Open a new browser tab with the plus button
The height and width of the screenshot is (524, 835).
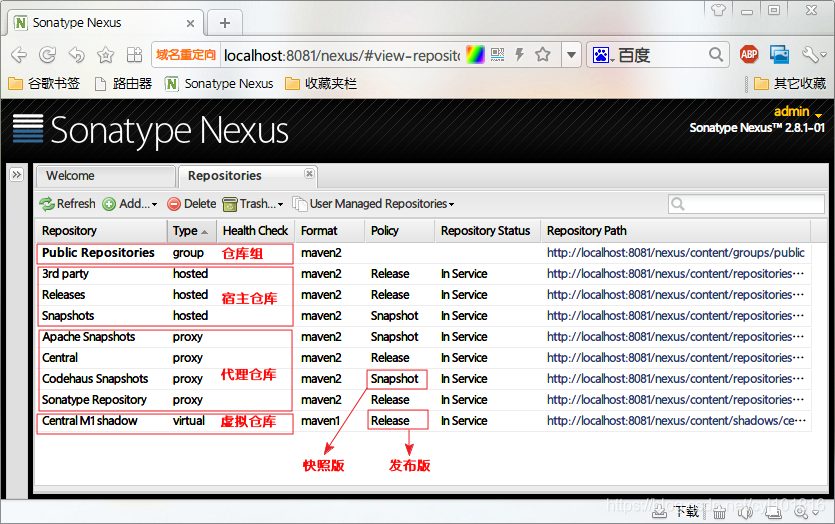pyautogui.click(x=225, y=23)
